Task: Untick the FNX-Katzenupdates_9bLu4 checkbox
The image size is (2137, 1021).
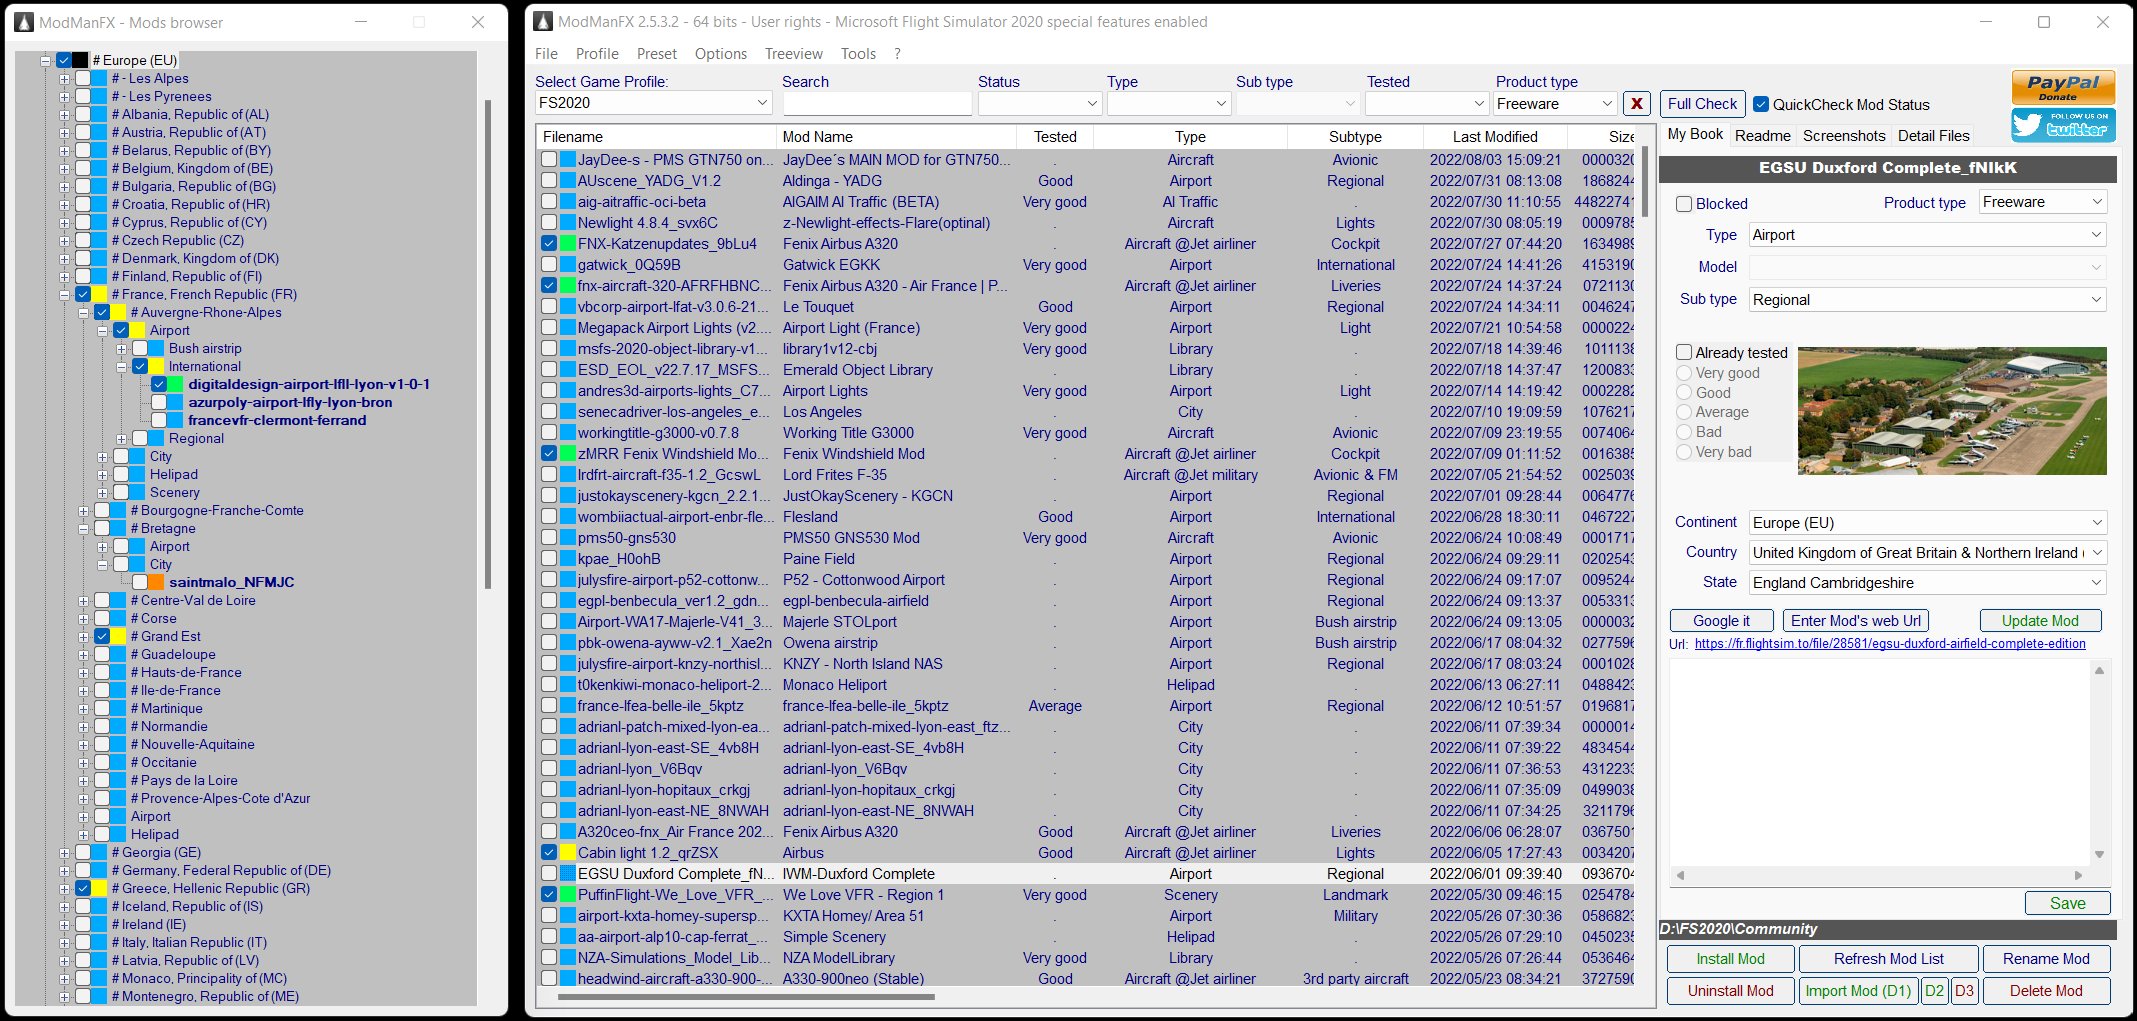Action: coord(549,243)
